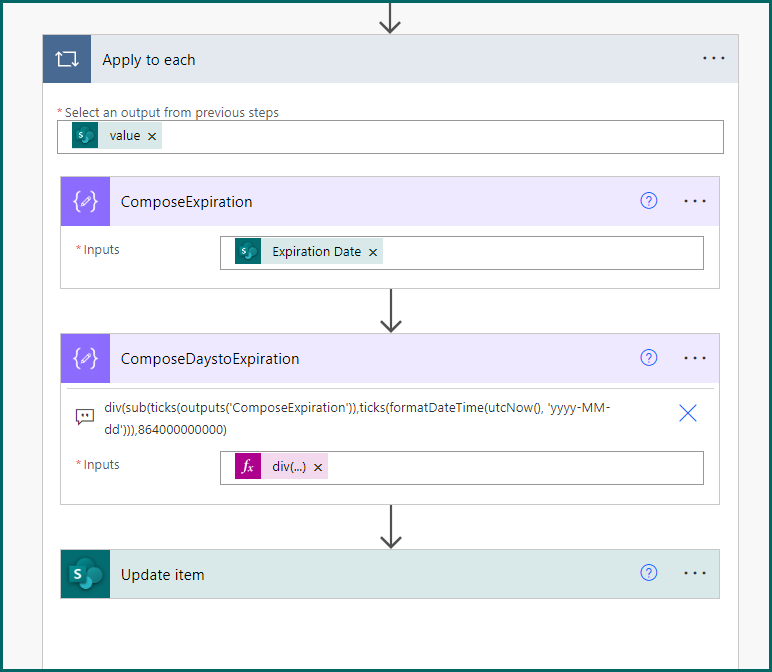Screen dimensions: 772x672
Task: Click the ComposeExpiration Inputs field
Action: (x=462, y=253)
